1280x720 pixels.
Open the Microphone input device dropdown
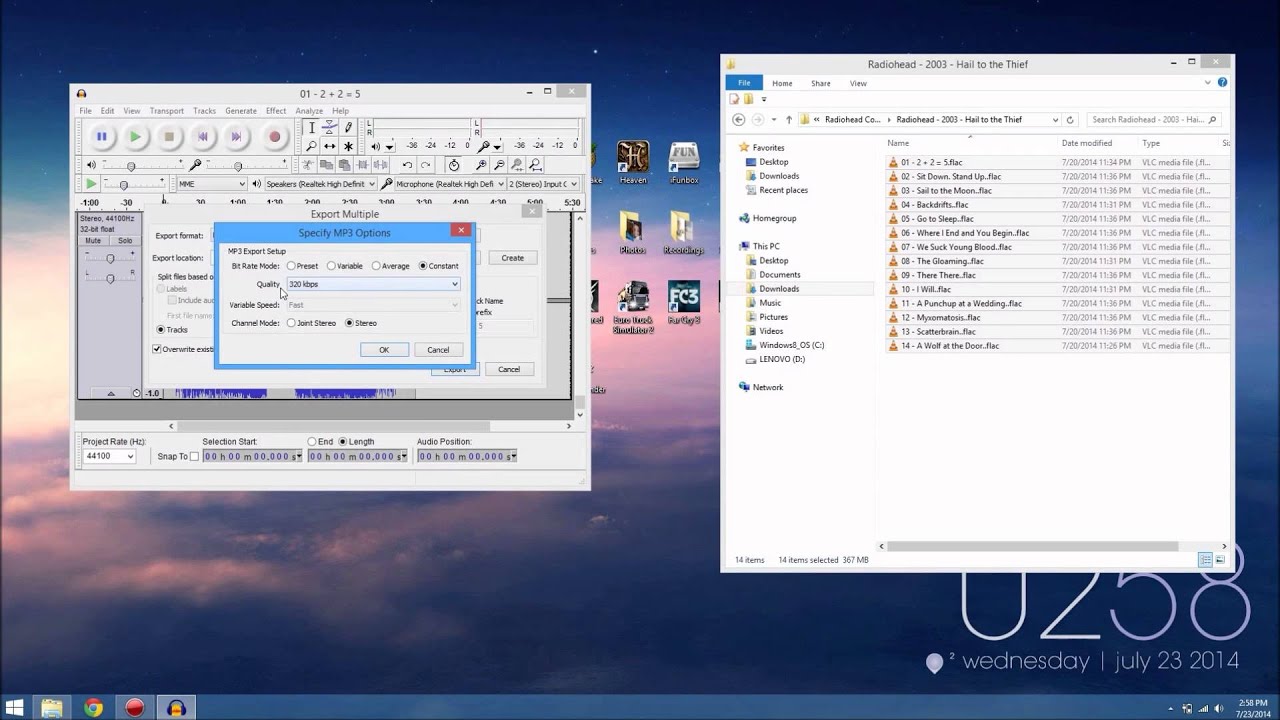(450, 184)
